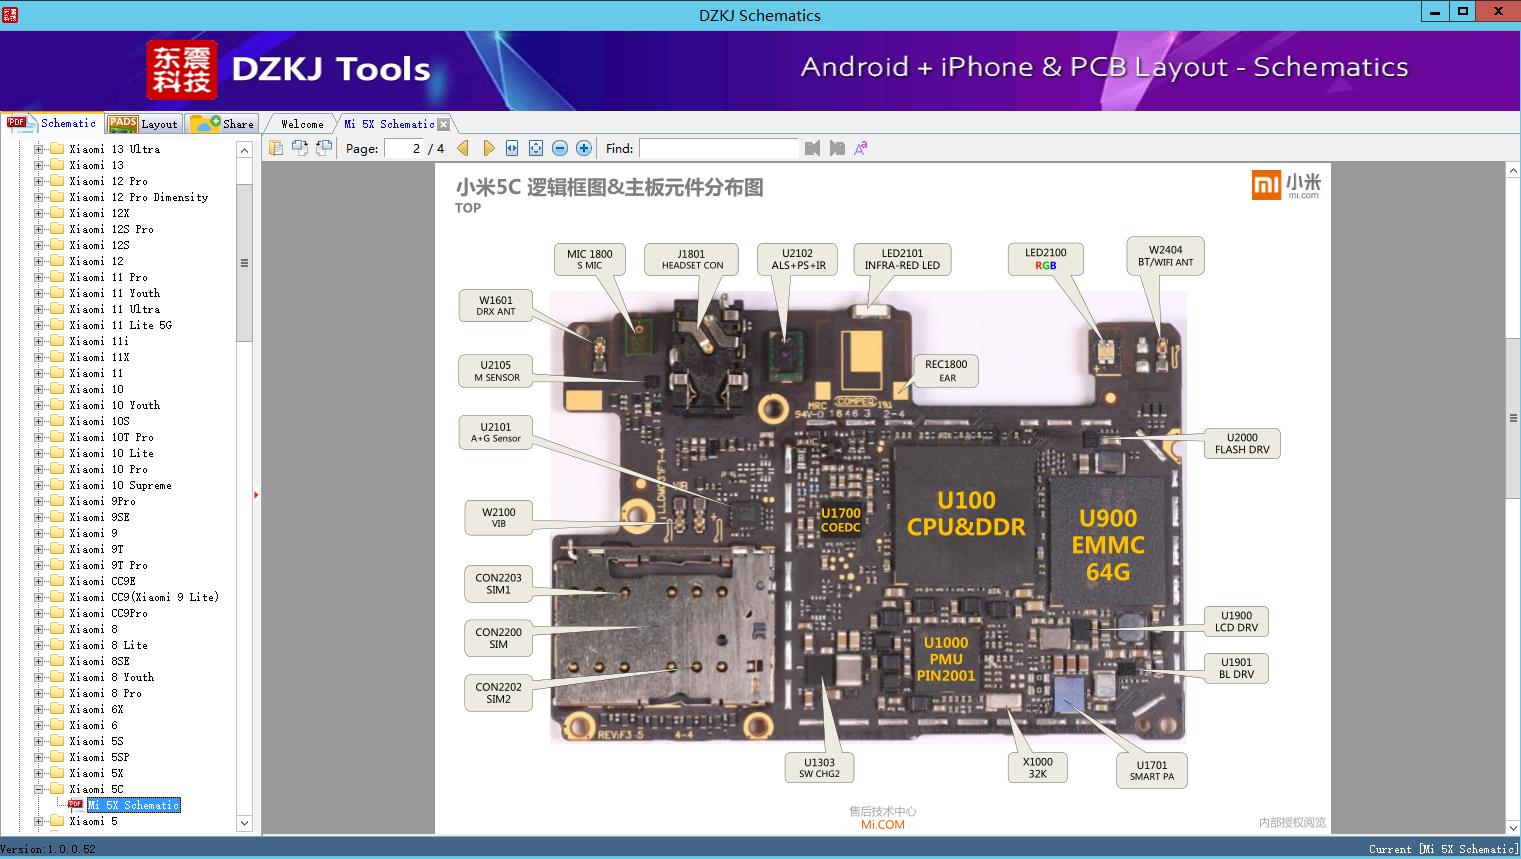This screenshot has width=1521, height=859.
Task: Expand the Xiaomi CC9(Xiaomi 9 Lite) folder
Action: pyautogui.click(x=39, y=597)
